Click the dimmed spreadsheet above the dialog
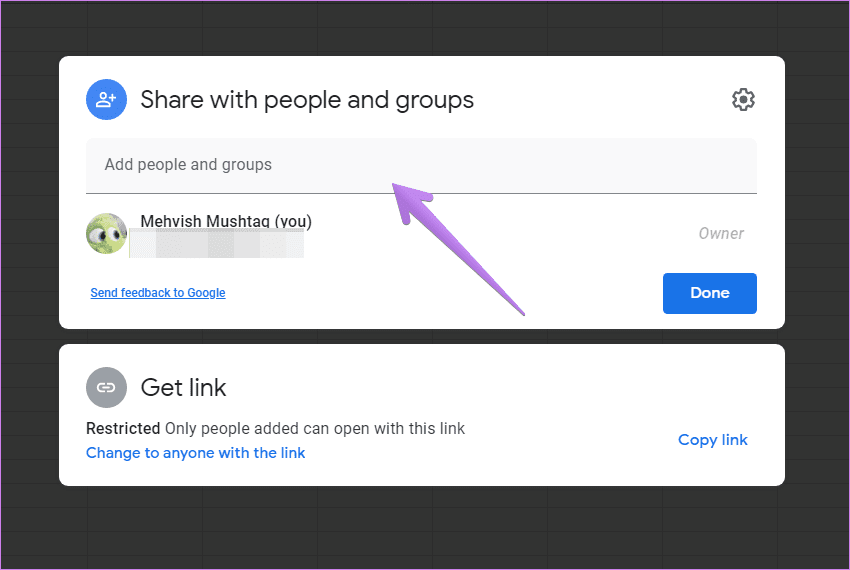Viewport: 850px width, 570px height. pos(425,27)
